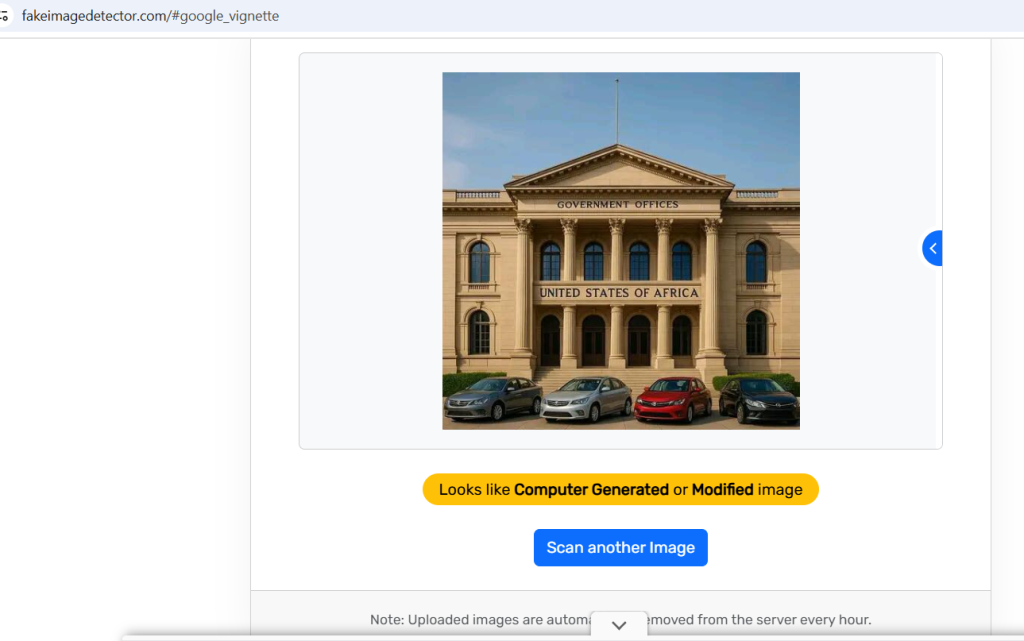Click the leftmost gray car in image
The height and width of the screenshot is (641, 1024).
[492, 398]
